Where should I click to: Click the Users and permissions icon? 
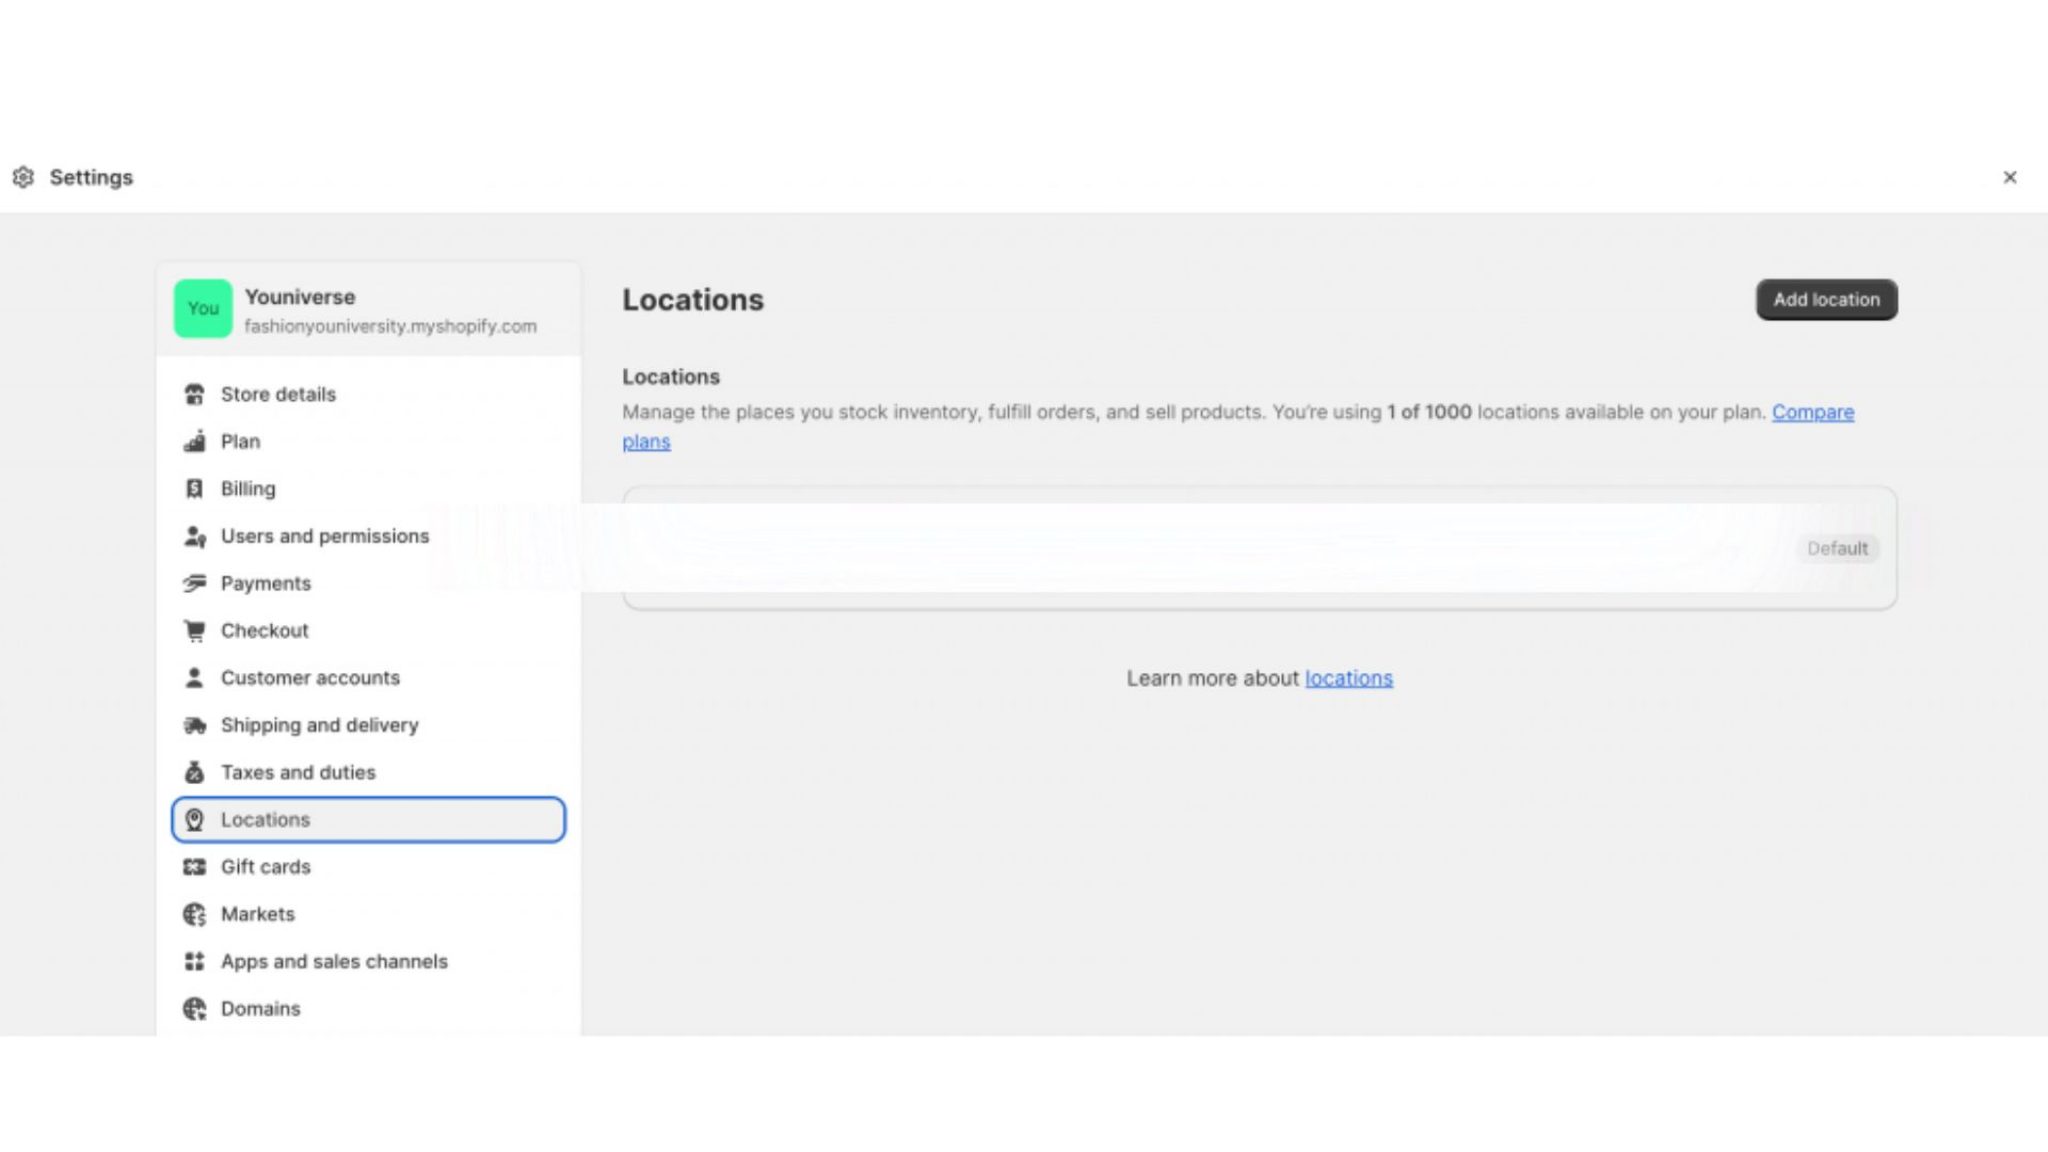[x=194, y=537]
